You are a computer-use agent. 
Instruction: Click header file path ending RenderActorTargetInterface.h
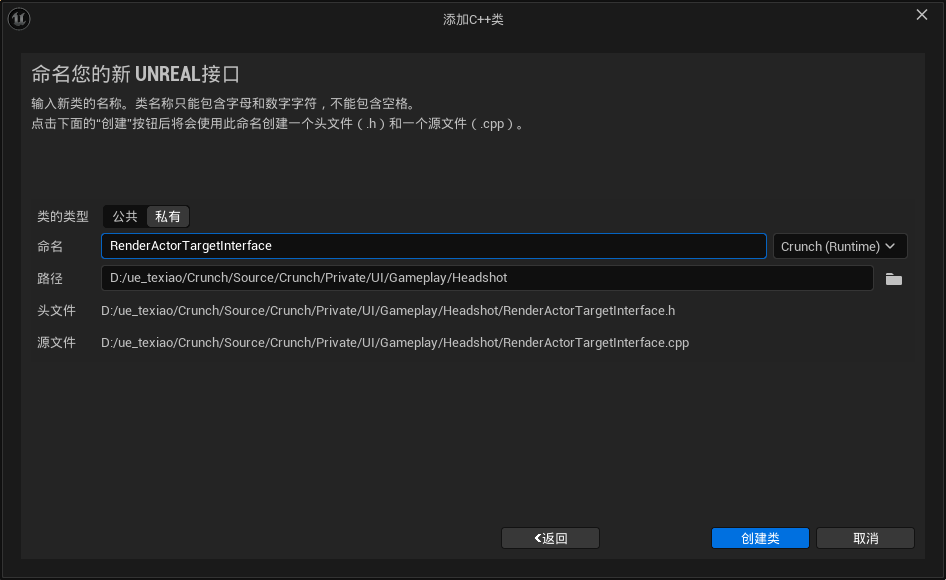(x=388, y=311)
